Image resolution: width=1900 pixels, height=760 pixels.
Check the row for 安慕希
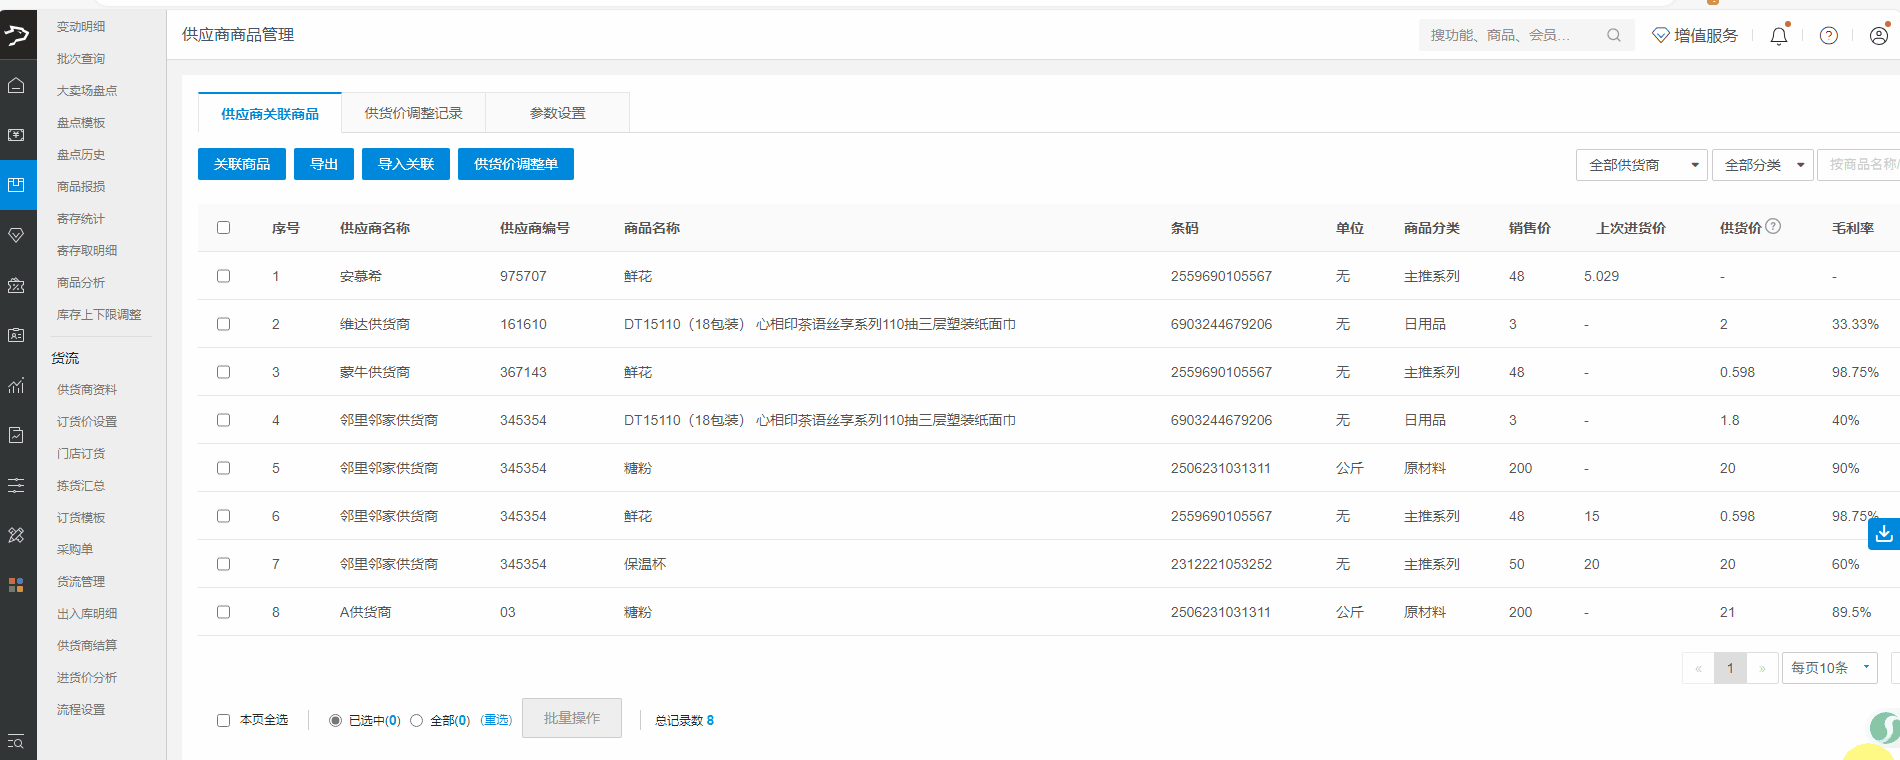point(223,275)
